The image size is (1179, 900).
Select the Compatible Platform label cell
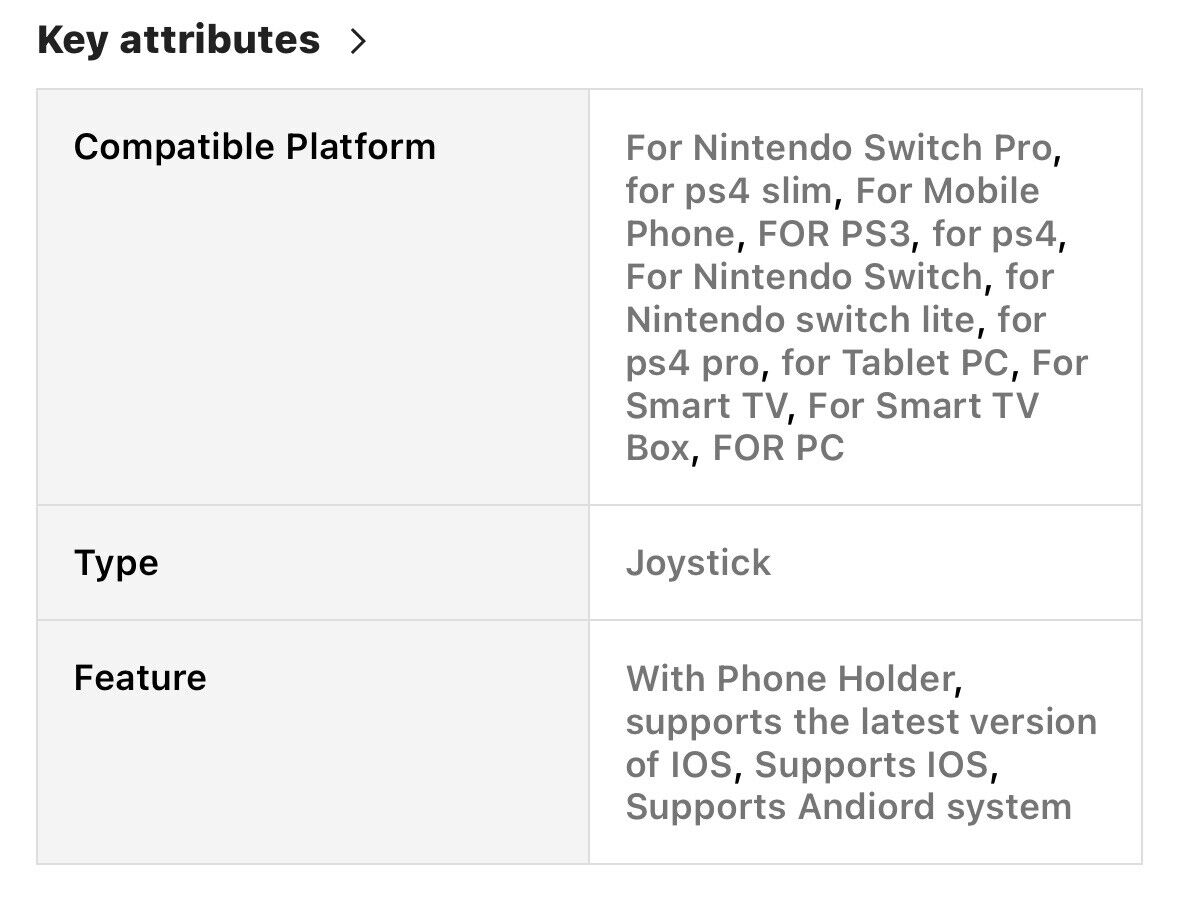click(313, 297)
